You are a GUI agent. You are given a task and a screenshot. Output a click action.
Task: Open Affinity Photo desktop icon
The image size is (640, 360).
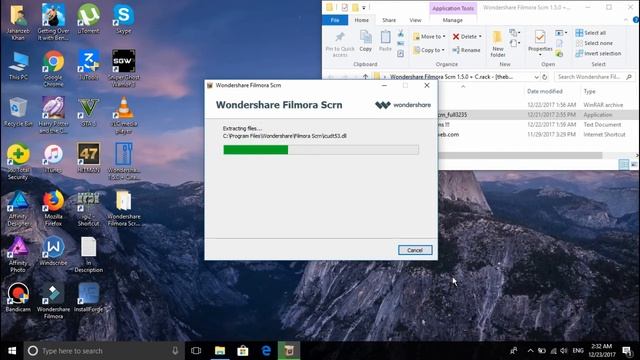pos(18,255)
